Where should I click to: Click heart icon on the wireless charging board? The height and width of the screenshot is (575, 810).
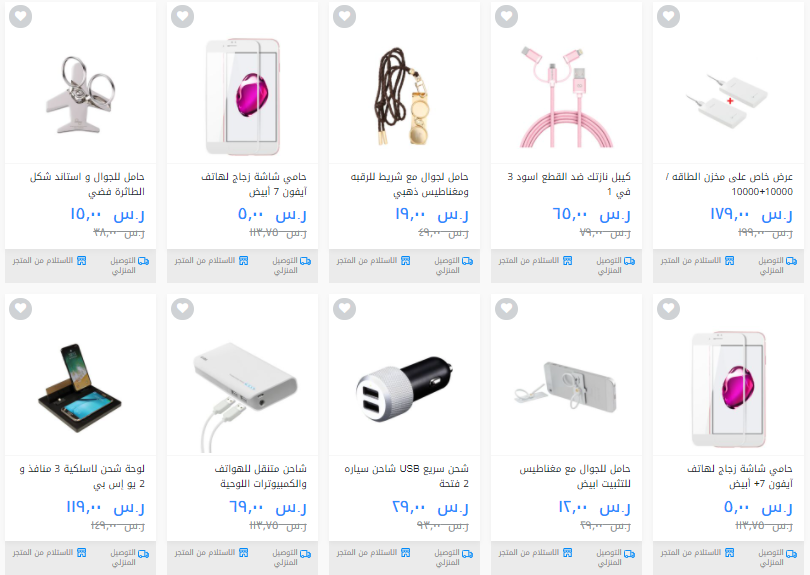pos(21,309)
